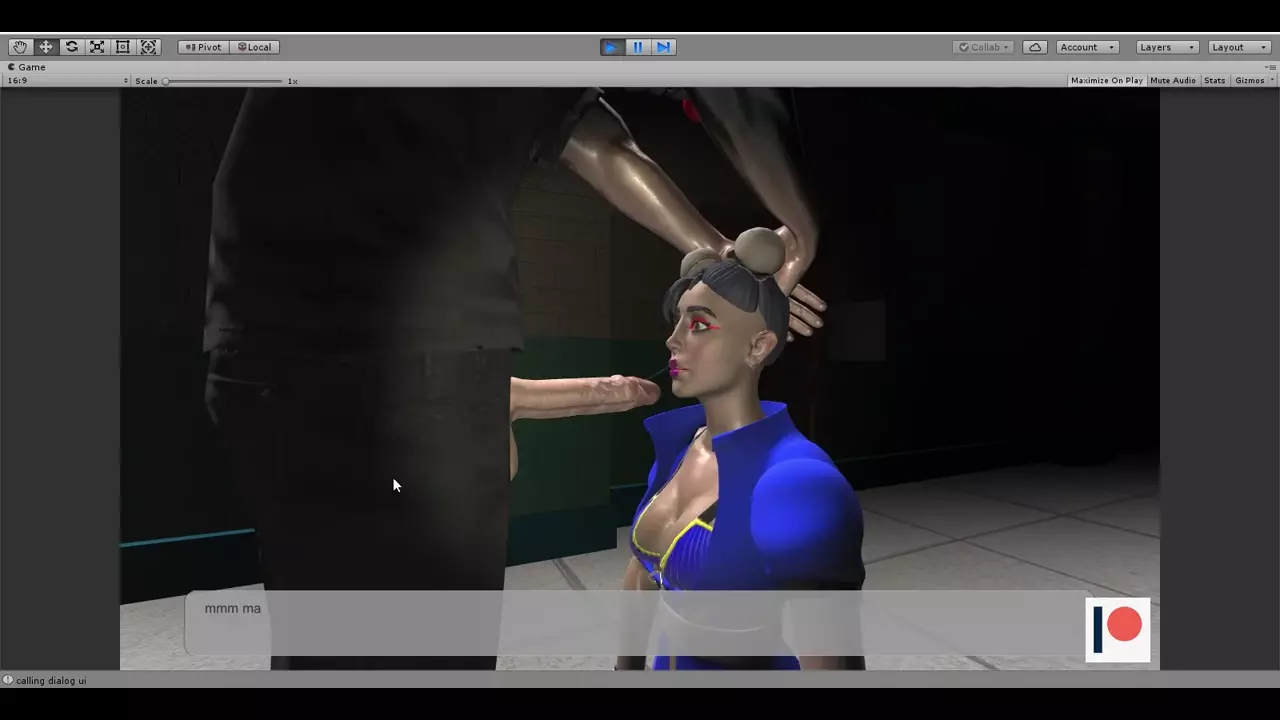Toggle Maximize On Play

click(x=1106, y=81)
